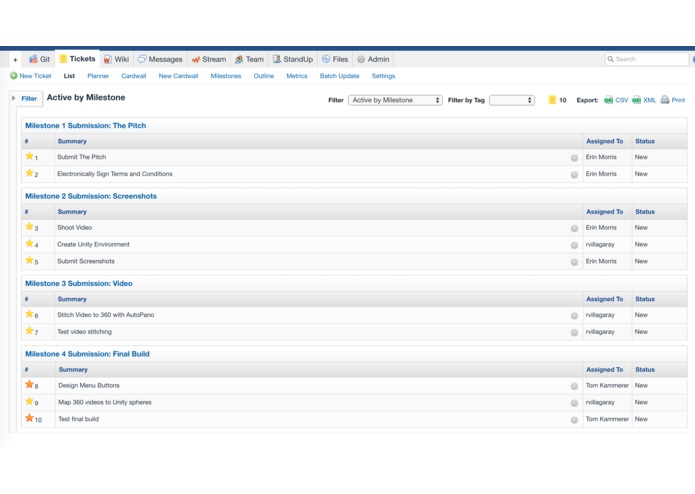695x494 pixels.
Task: Open Milestone 2 Submission: Screenshots
Action: pos(91,196)
